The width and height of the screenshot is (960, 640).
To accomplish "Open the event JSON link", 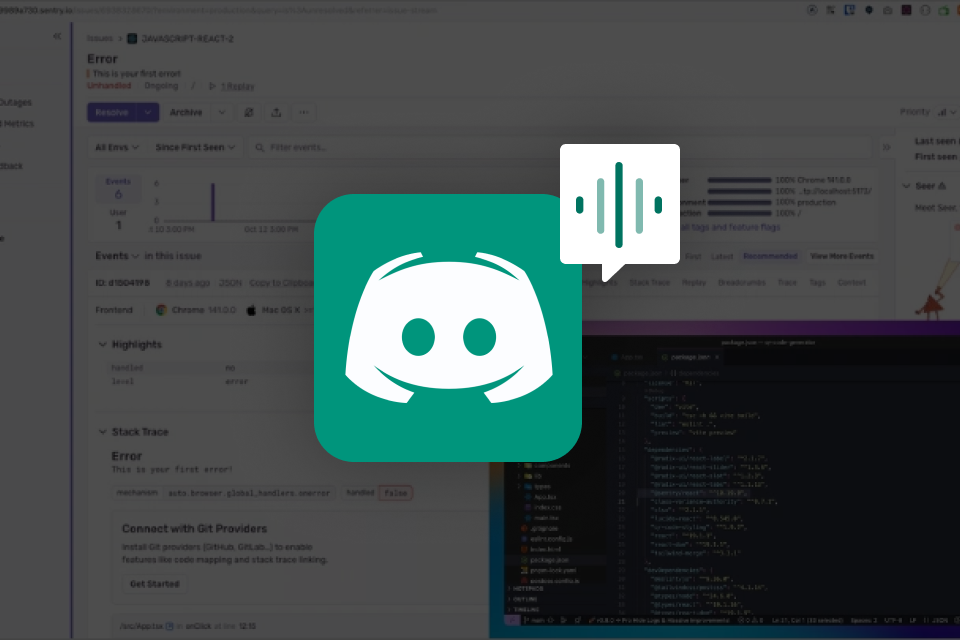I will click(230, 283).
